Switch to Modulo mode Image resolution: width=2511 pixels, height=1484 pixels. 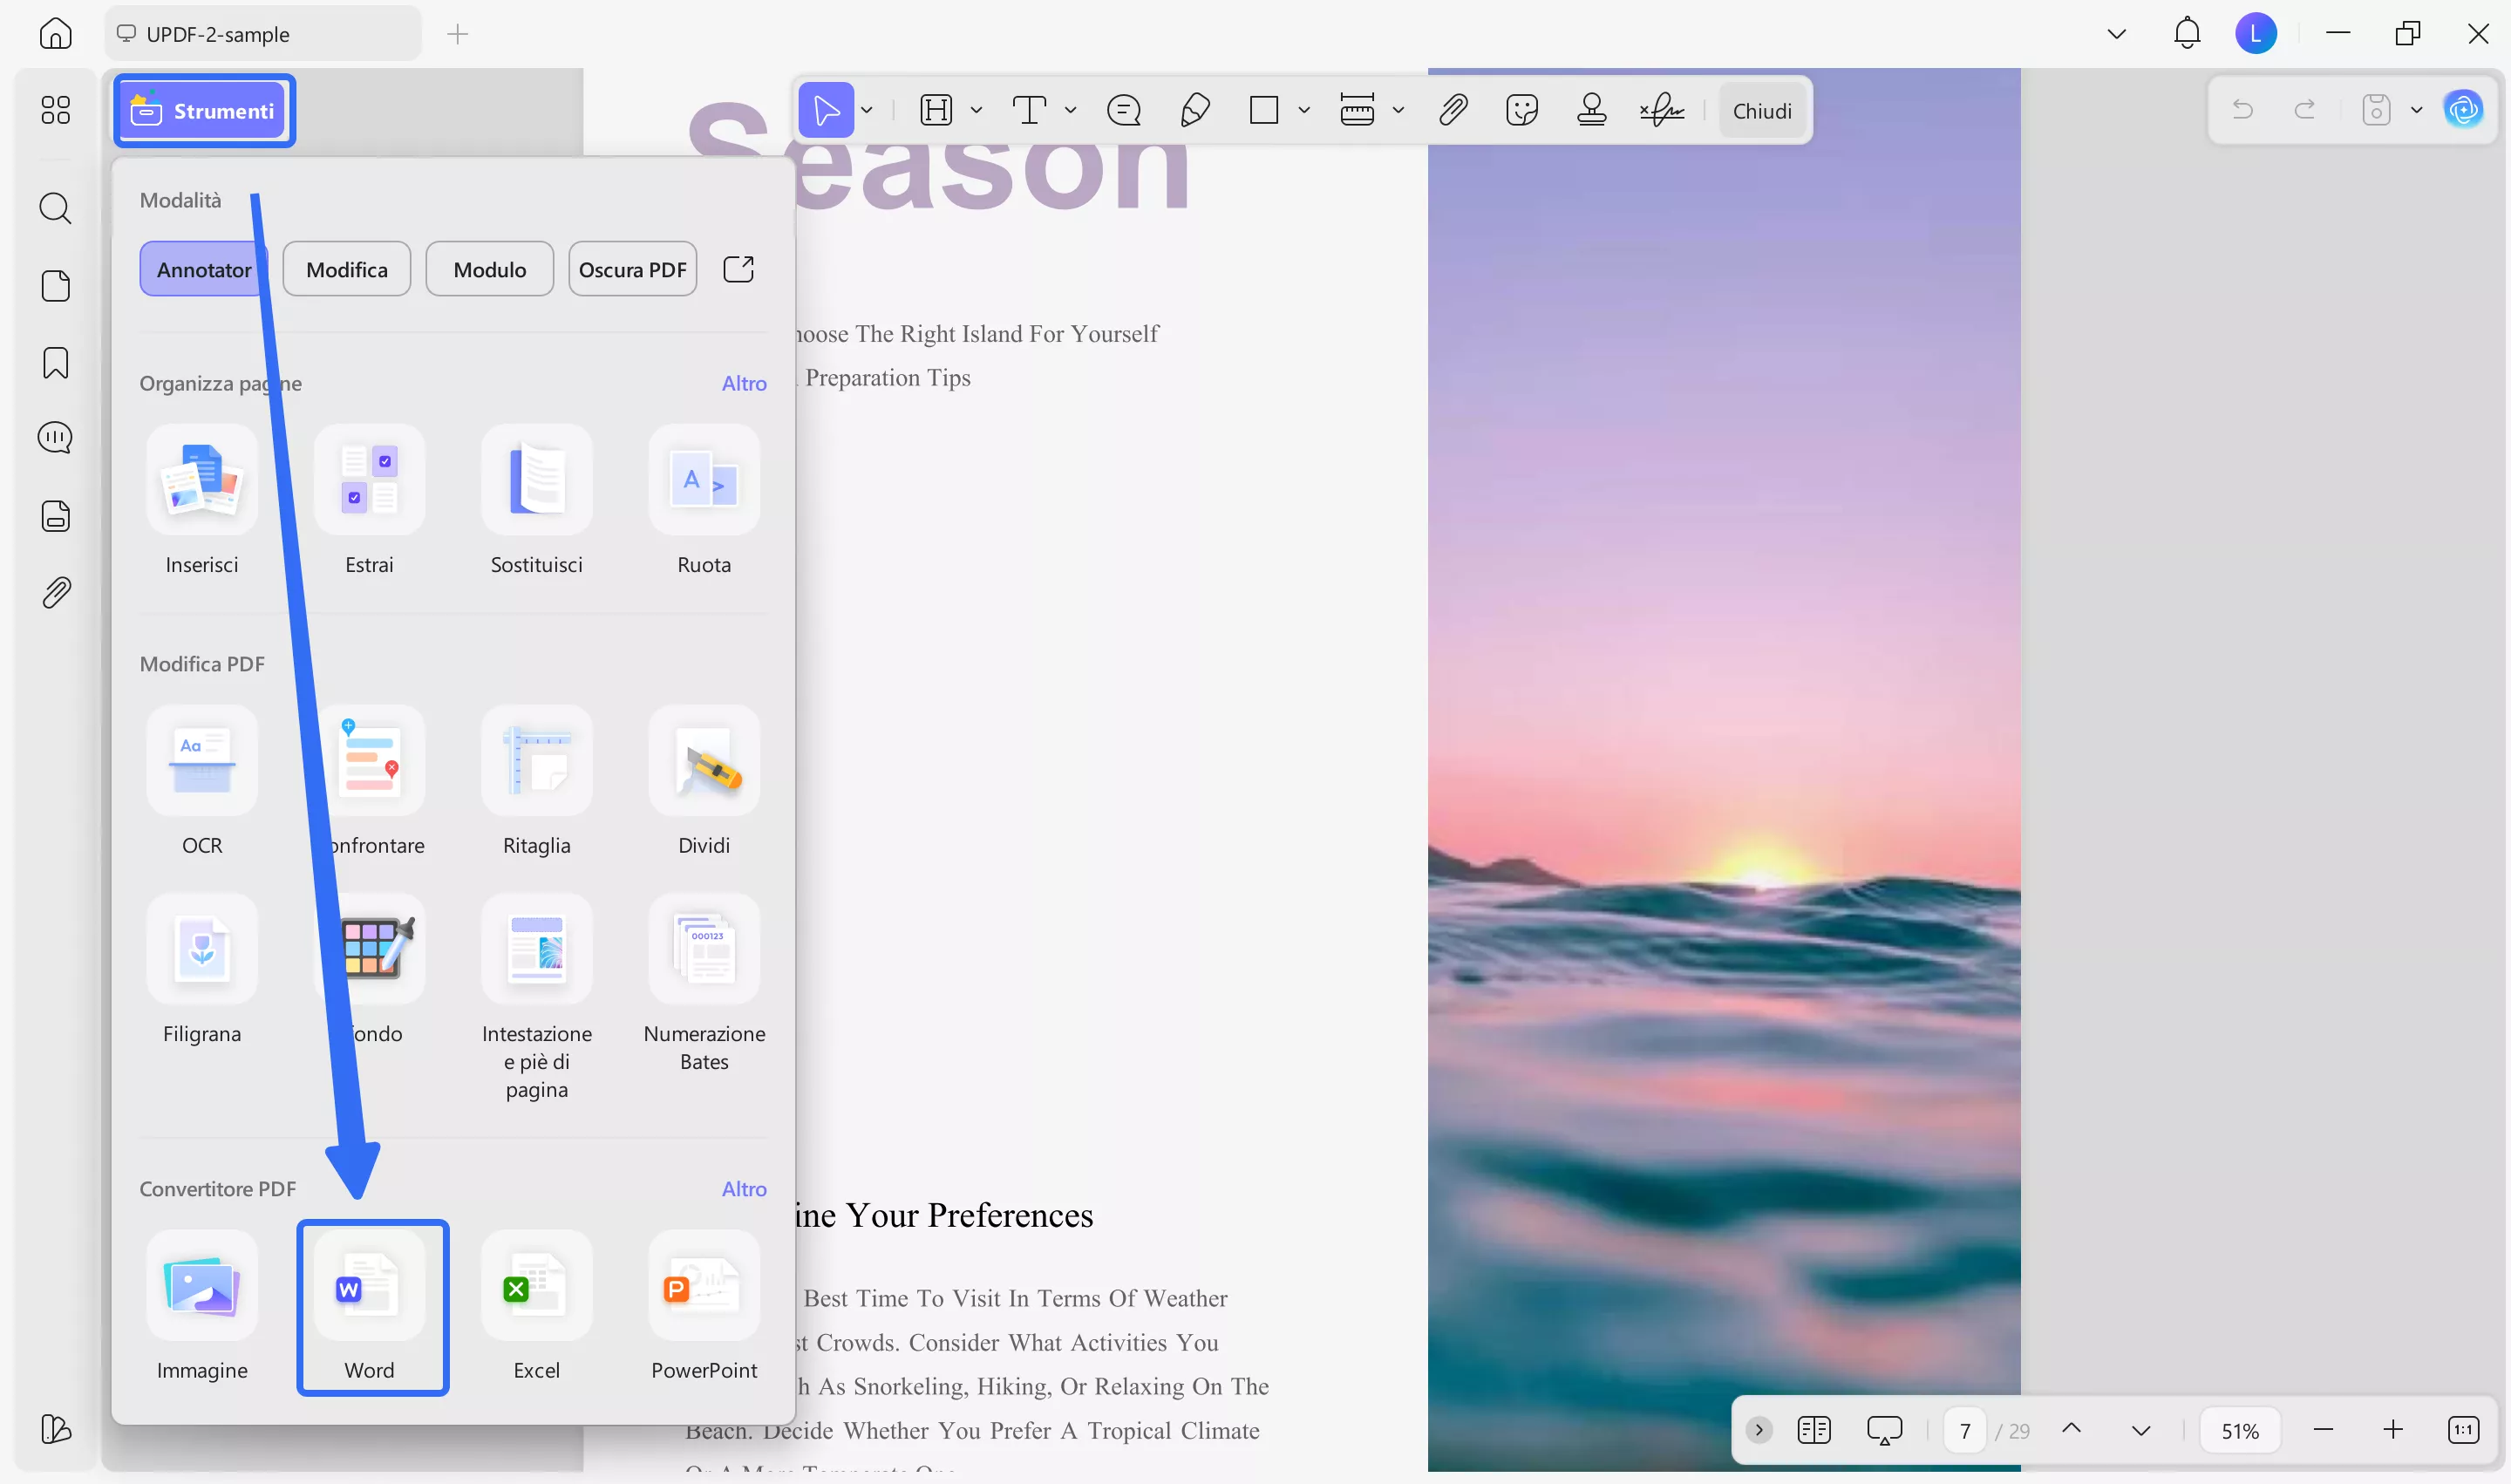(x=489, y=269)
